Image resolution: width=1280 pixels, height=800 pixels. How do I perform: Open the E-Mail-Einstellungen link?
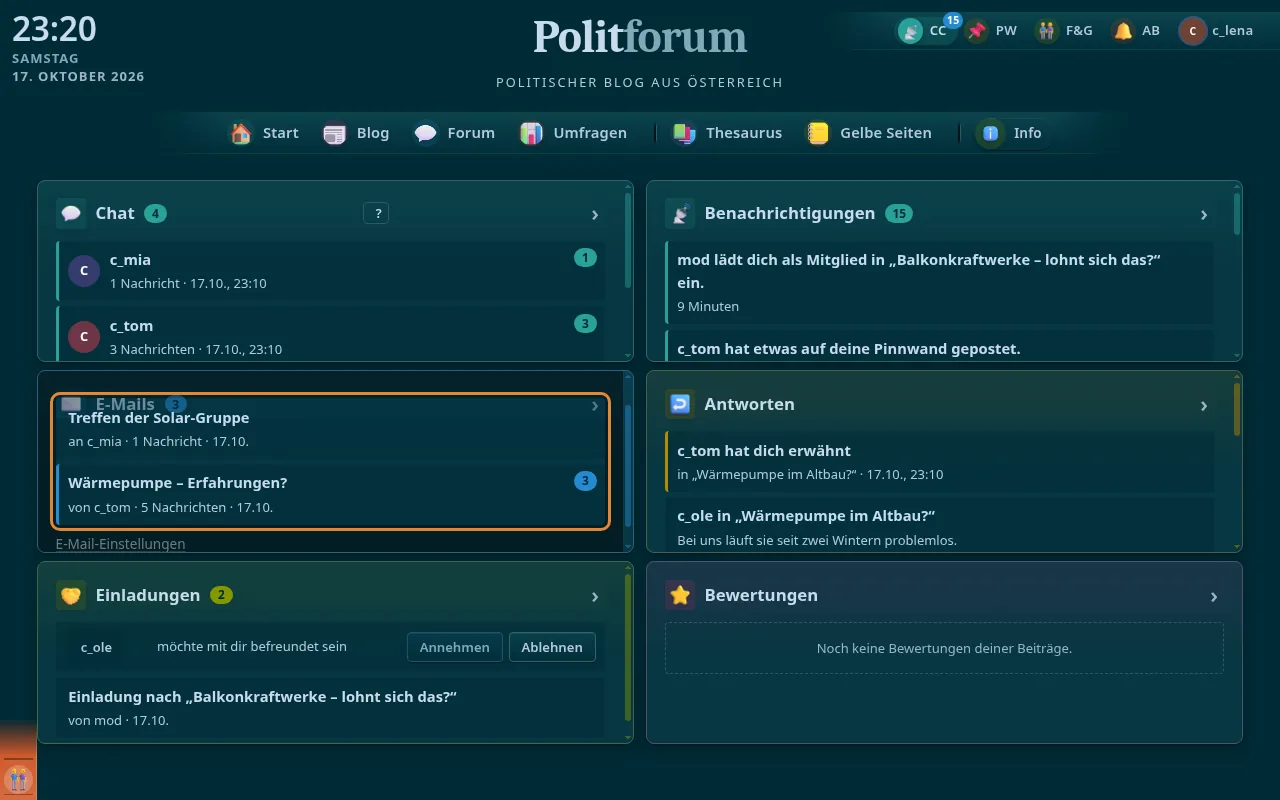pos(121,544)
